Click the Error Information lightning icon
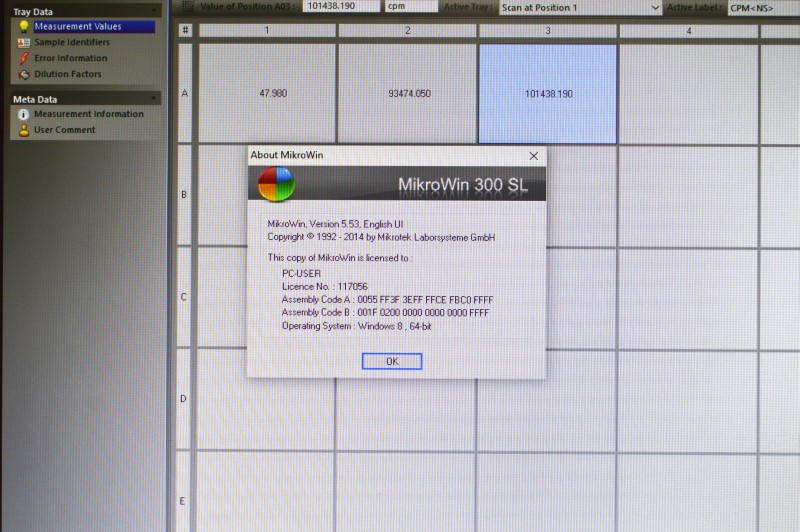The height and width of the screenshot is (532, 800). pyautogui.click(x=23, y=59)
